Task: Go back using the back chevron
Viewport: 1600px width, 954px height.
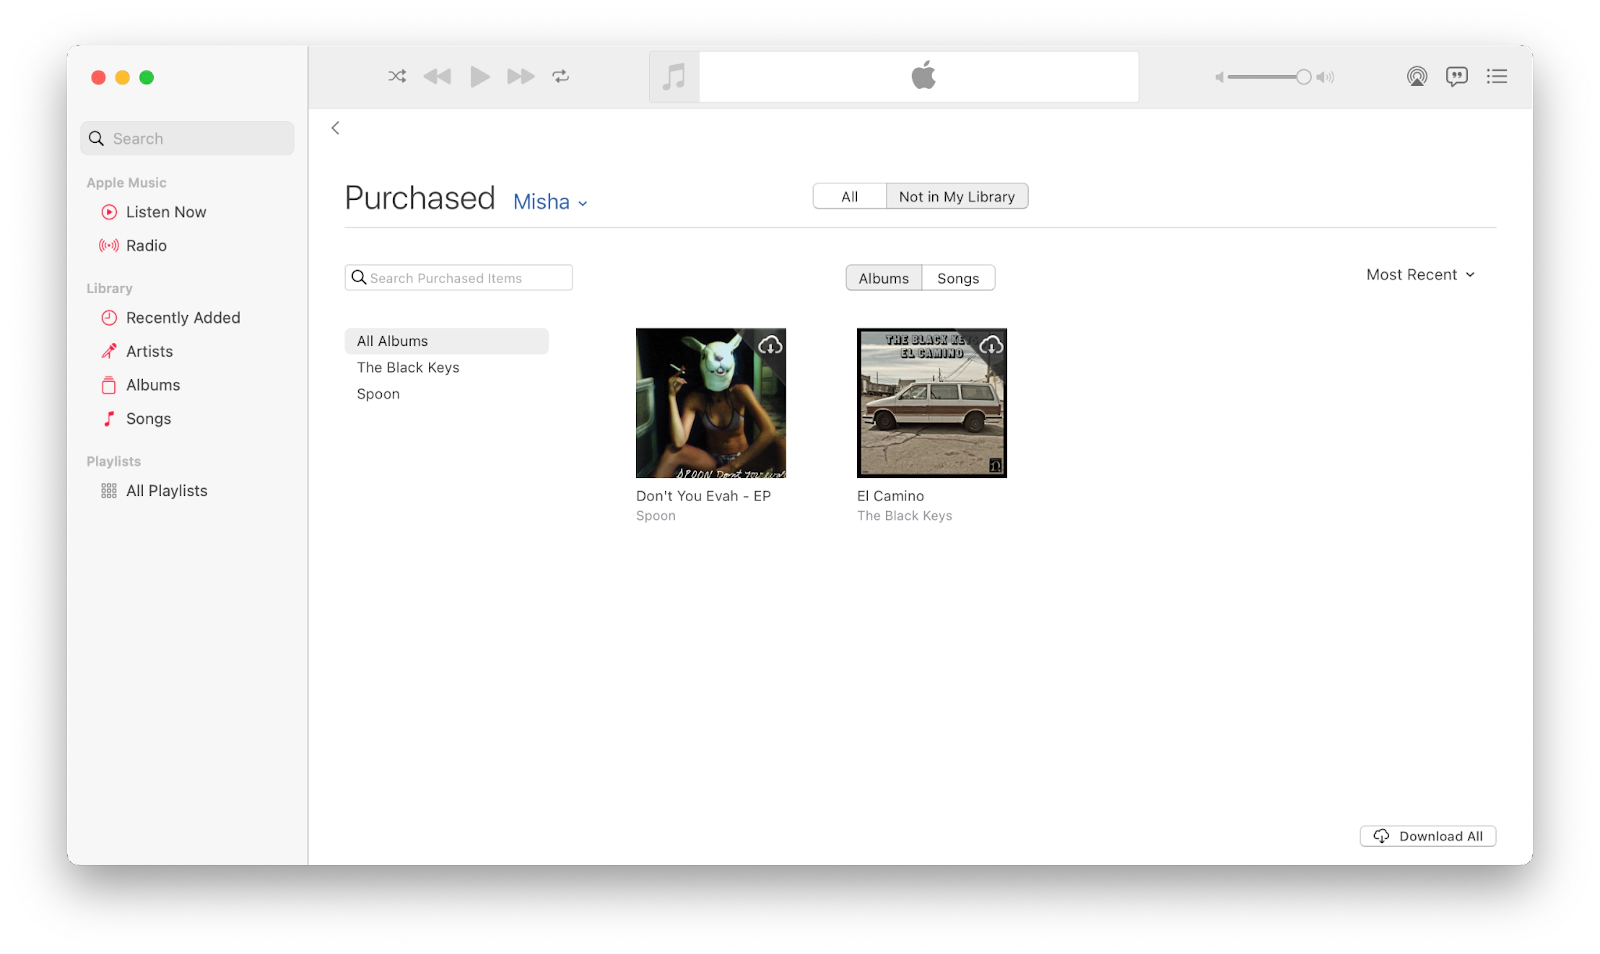Action: 336,128
